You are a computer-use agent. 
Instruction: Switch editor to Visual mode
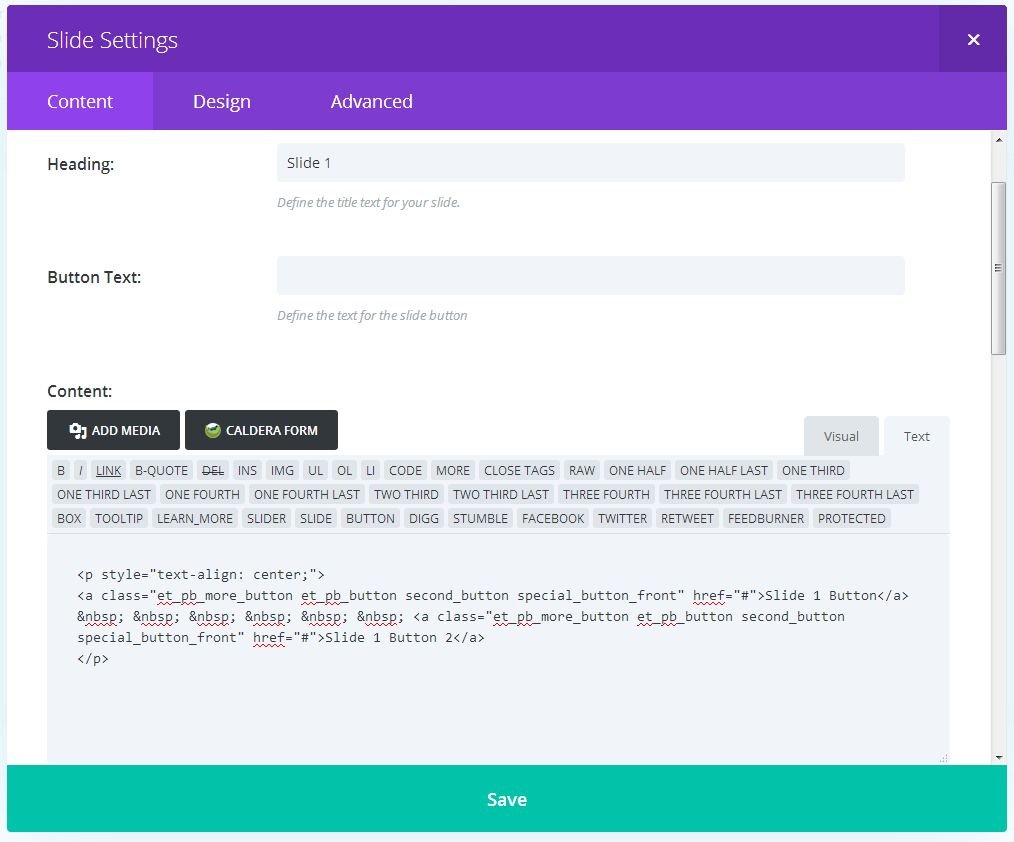tap(841, 436)
